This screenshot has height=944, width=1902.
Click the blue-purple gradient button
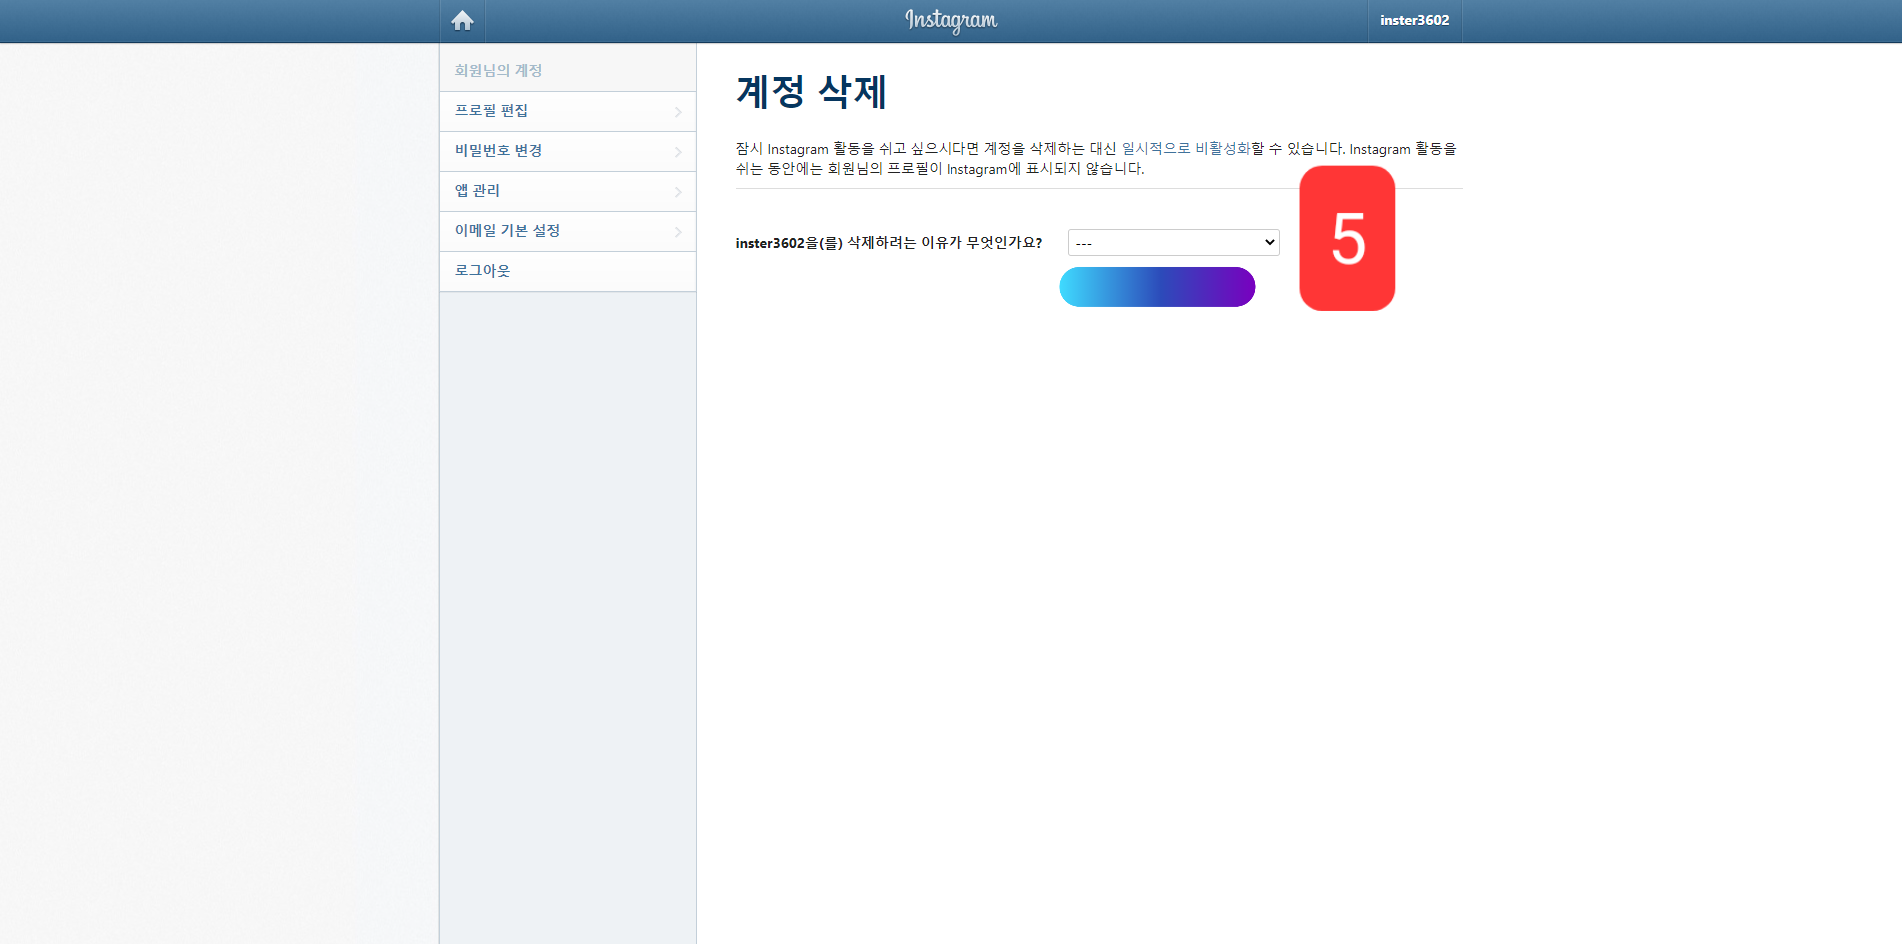[1157, 287]
